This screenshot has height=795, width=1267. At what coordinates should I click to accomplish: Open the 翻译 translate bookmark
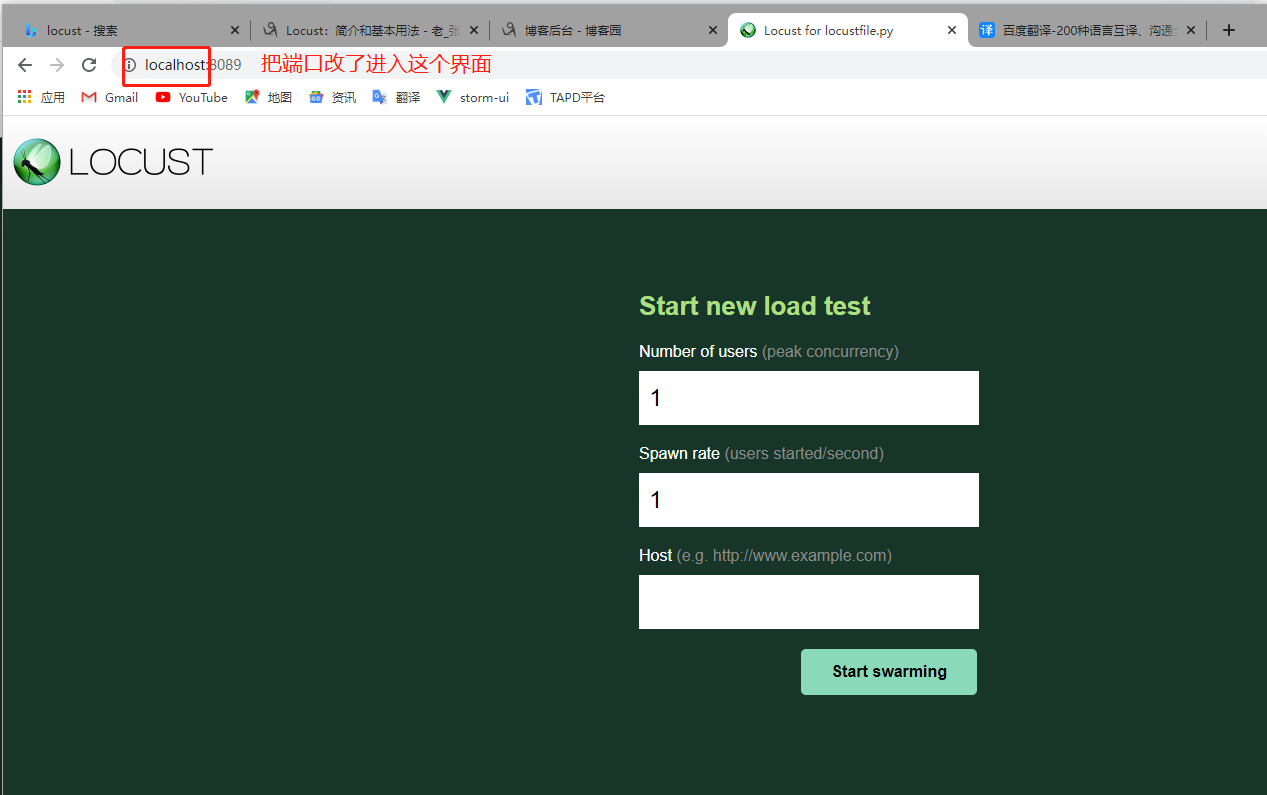click(396, 97)
